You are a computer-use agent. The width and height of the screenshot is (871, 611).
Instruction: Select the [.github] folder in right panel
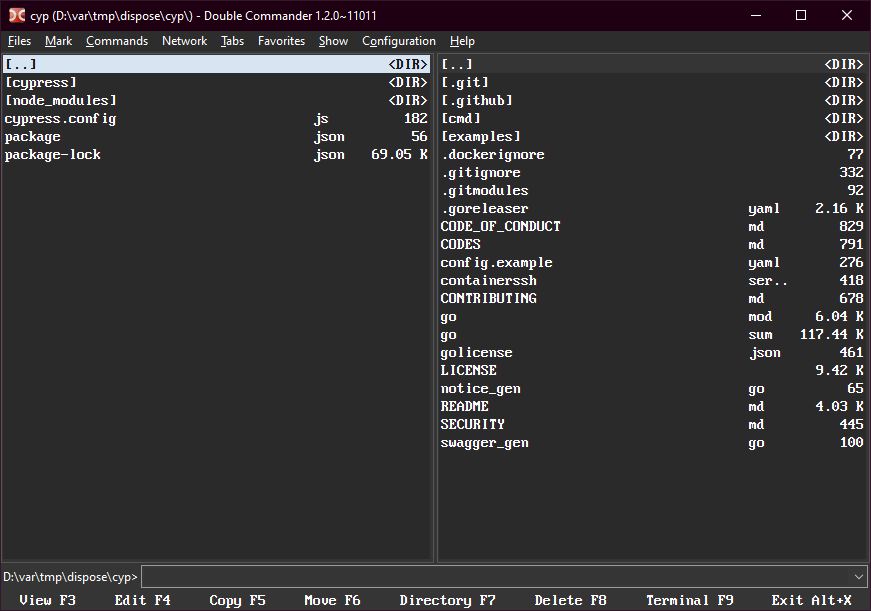pyautogui.click(x=477, y=100)
